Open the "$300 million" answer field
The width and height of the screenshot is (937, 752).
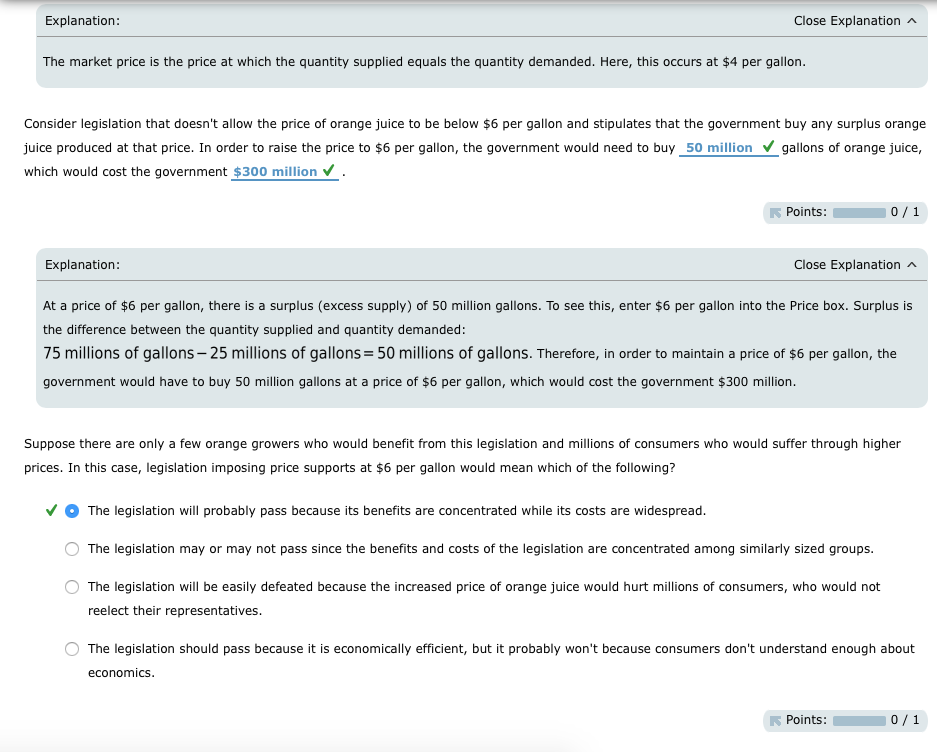(274, 172)
